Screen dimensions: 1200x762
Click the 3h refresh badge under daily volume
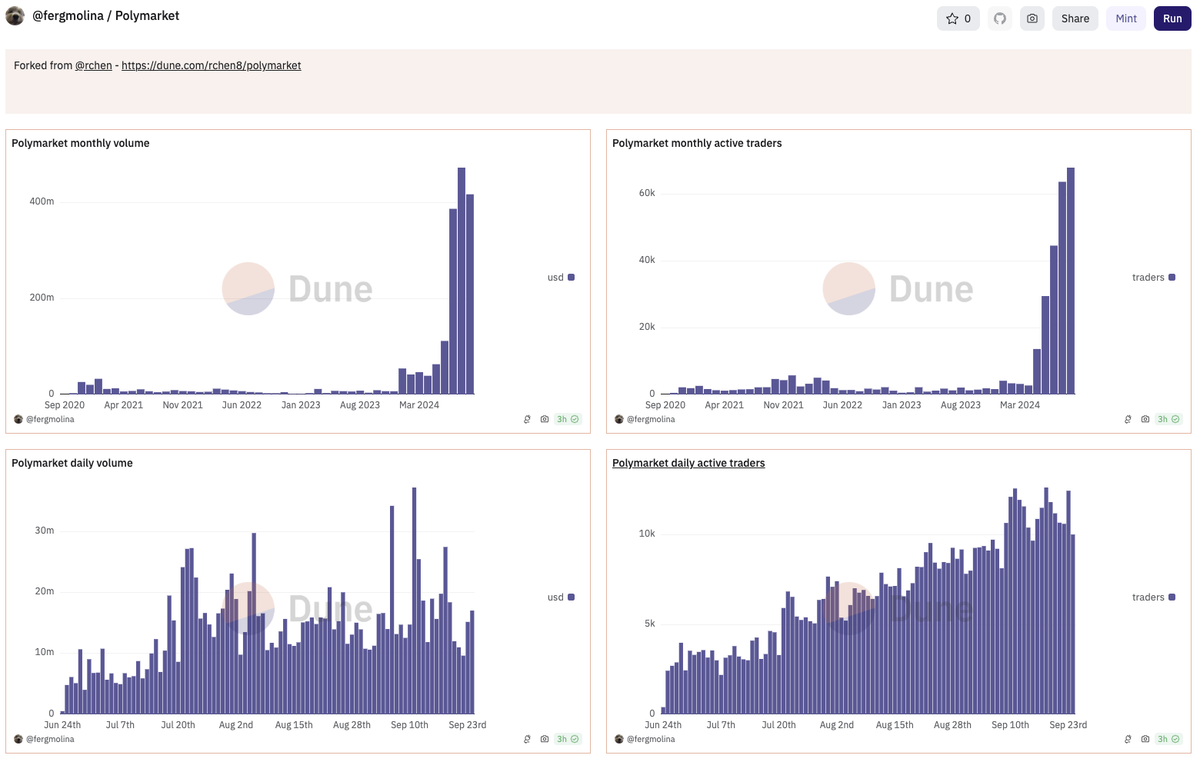click(568, 739)
